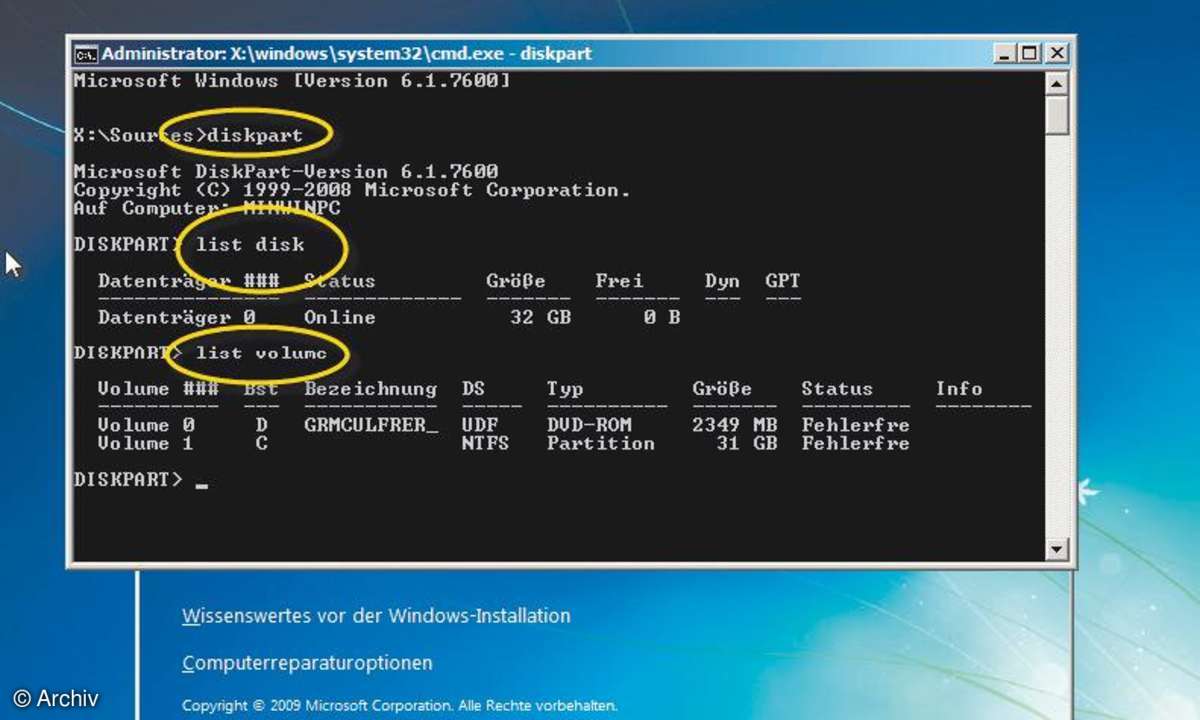This screenshot has height=720, width=1200.
Task: Click the typed 'diskpart' command after X:\Sources>
Action: point(253,134)
